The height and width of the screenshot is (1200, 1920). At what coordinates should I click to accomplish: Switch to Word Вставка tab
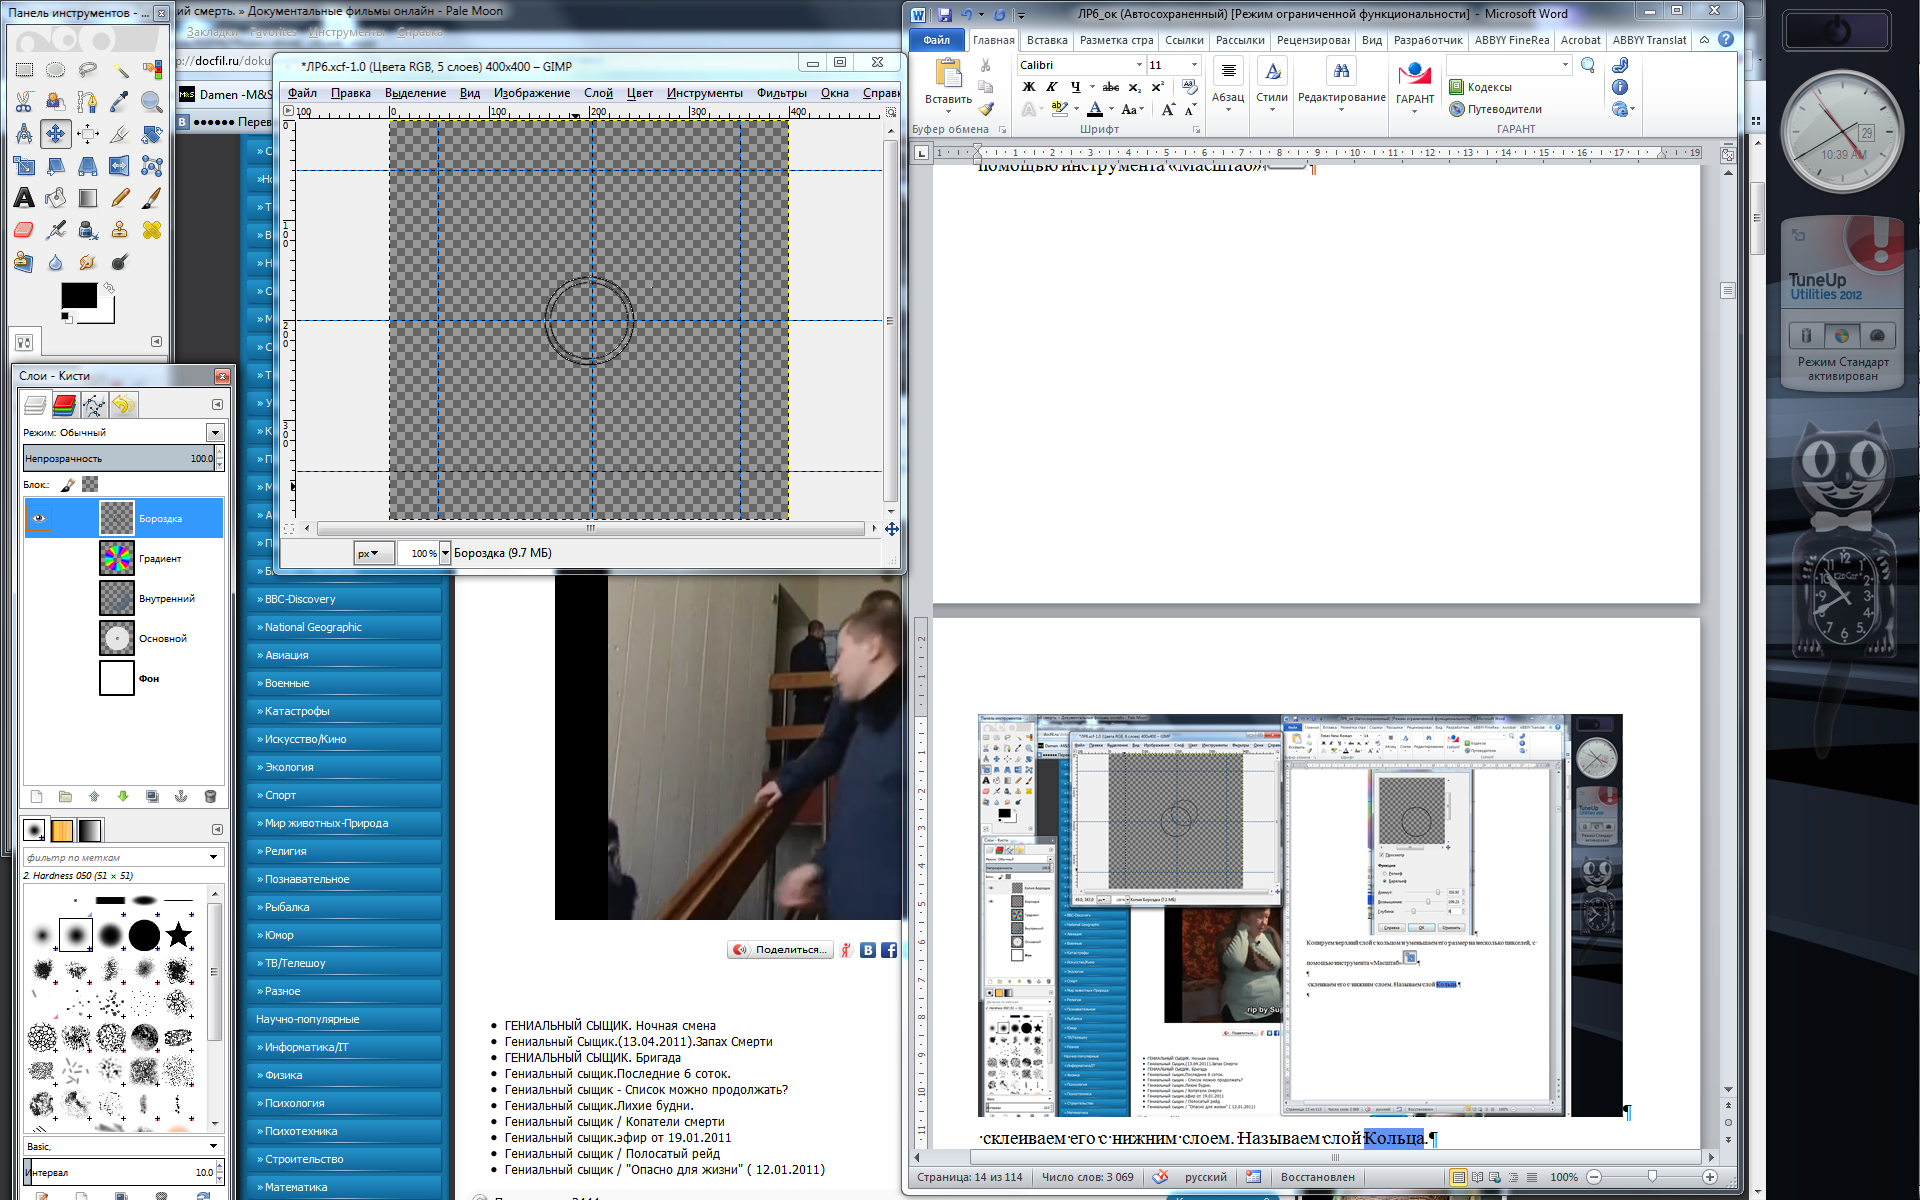(x=1047, y=40)
